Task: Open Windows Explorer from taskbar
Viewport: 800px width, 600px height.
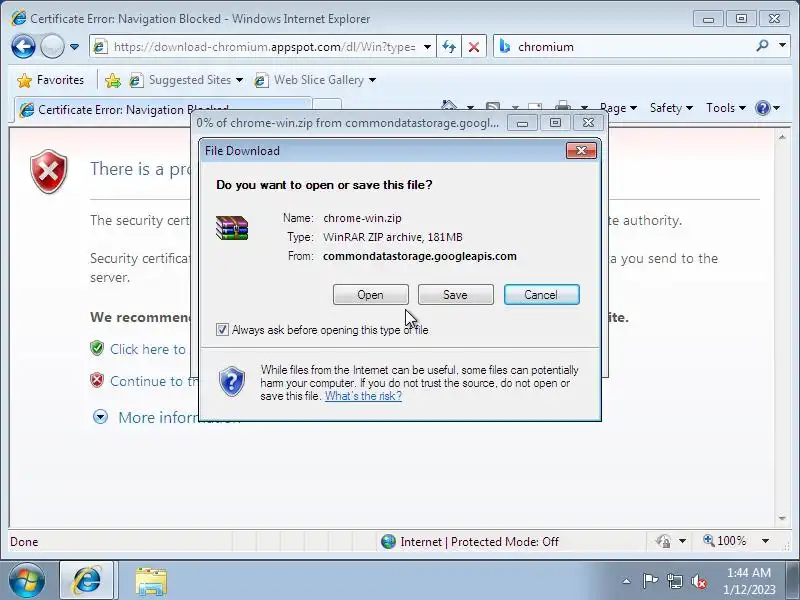Action: (x=151, y=582)
